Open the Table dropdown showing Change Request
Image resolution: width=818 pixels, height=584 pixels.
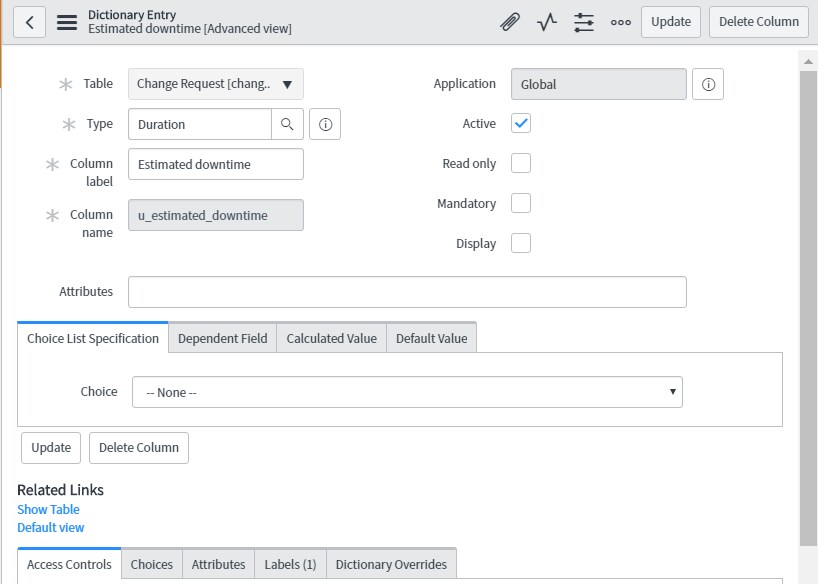[x=216, y=84]
